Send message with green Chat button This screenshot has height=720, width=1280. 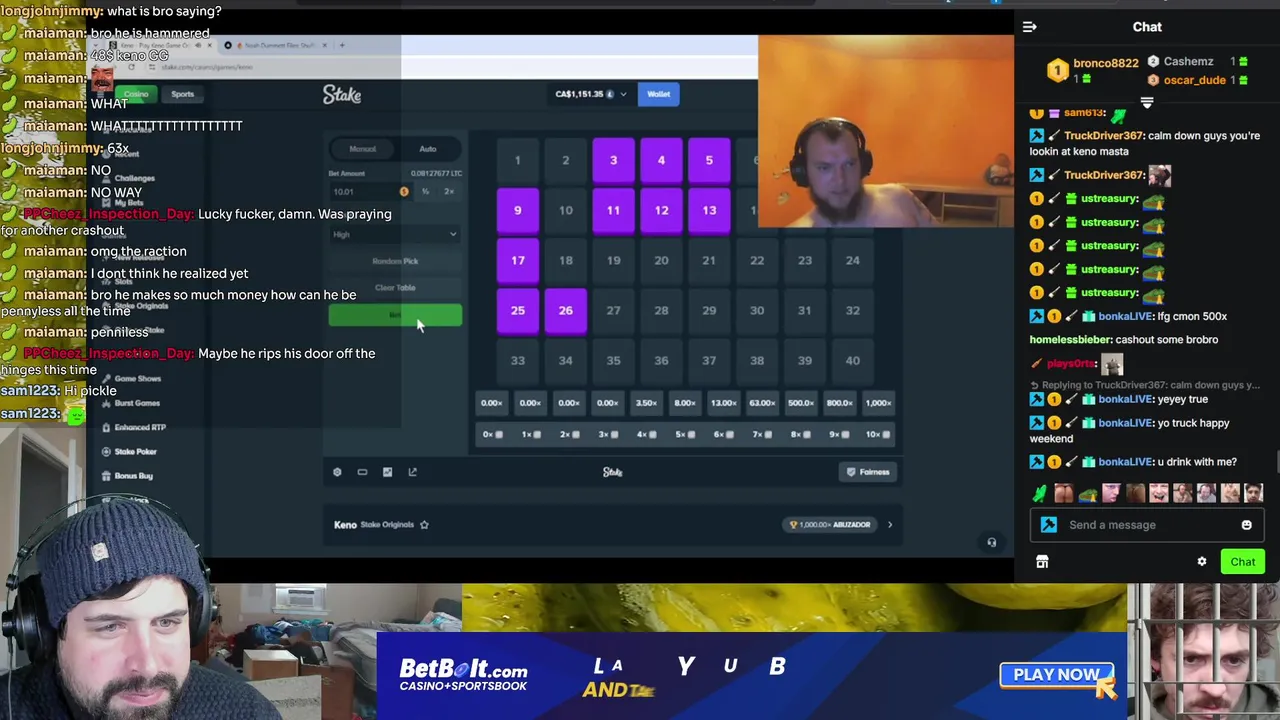click(1242, 562)
